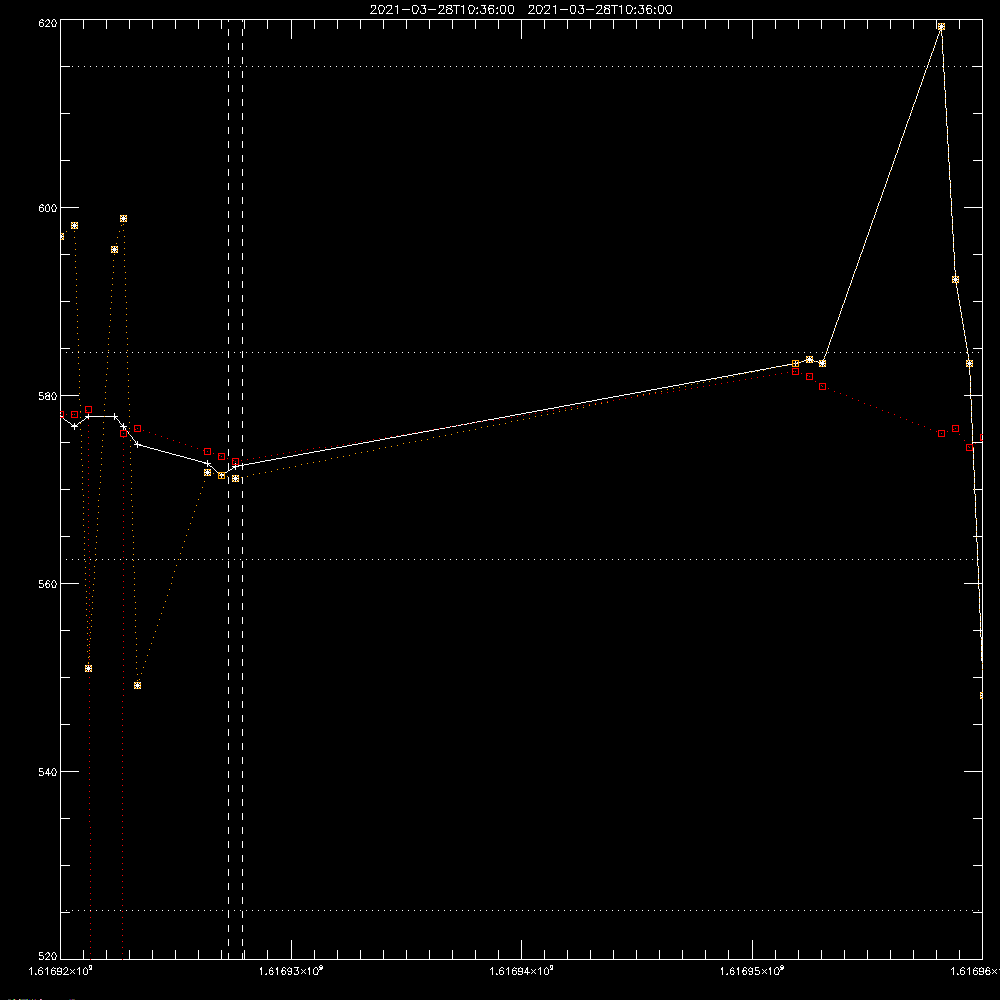Click the 1.61695×10⁹ x-axis label
The image size is (1000, 1000).
(752, 971)
